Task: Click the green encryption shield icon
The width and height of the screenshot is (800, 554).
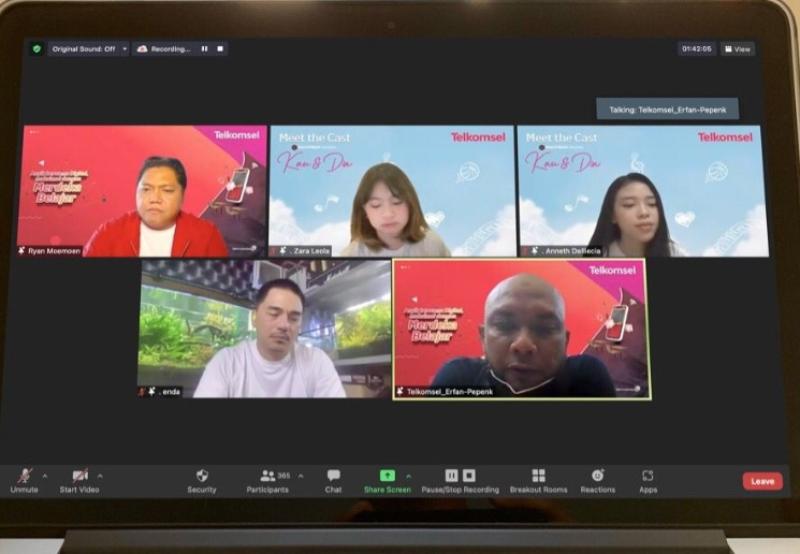Action: point(37,48)
